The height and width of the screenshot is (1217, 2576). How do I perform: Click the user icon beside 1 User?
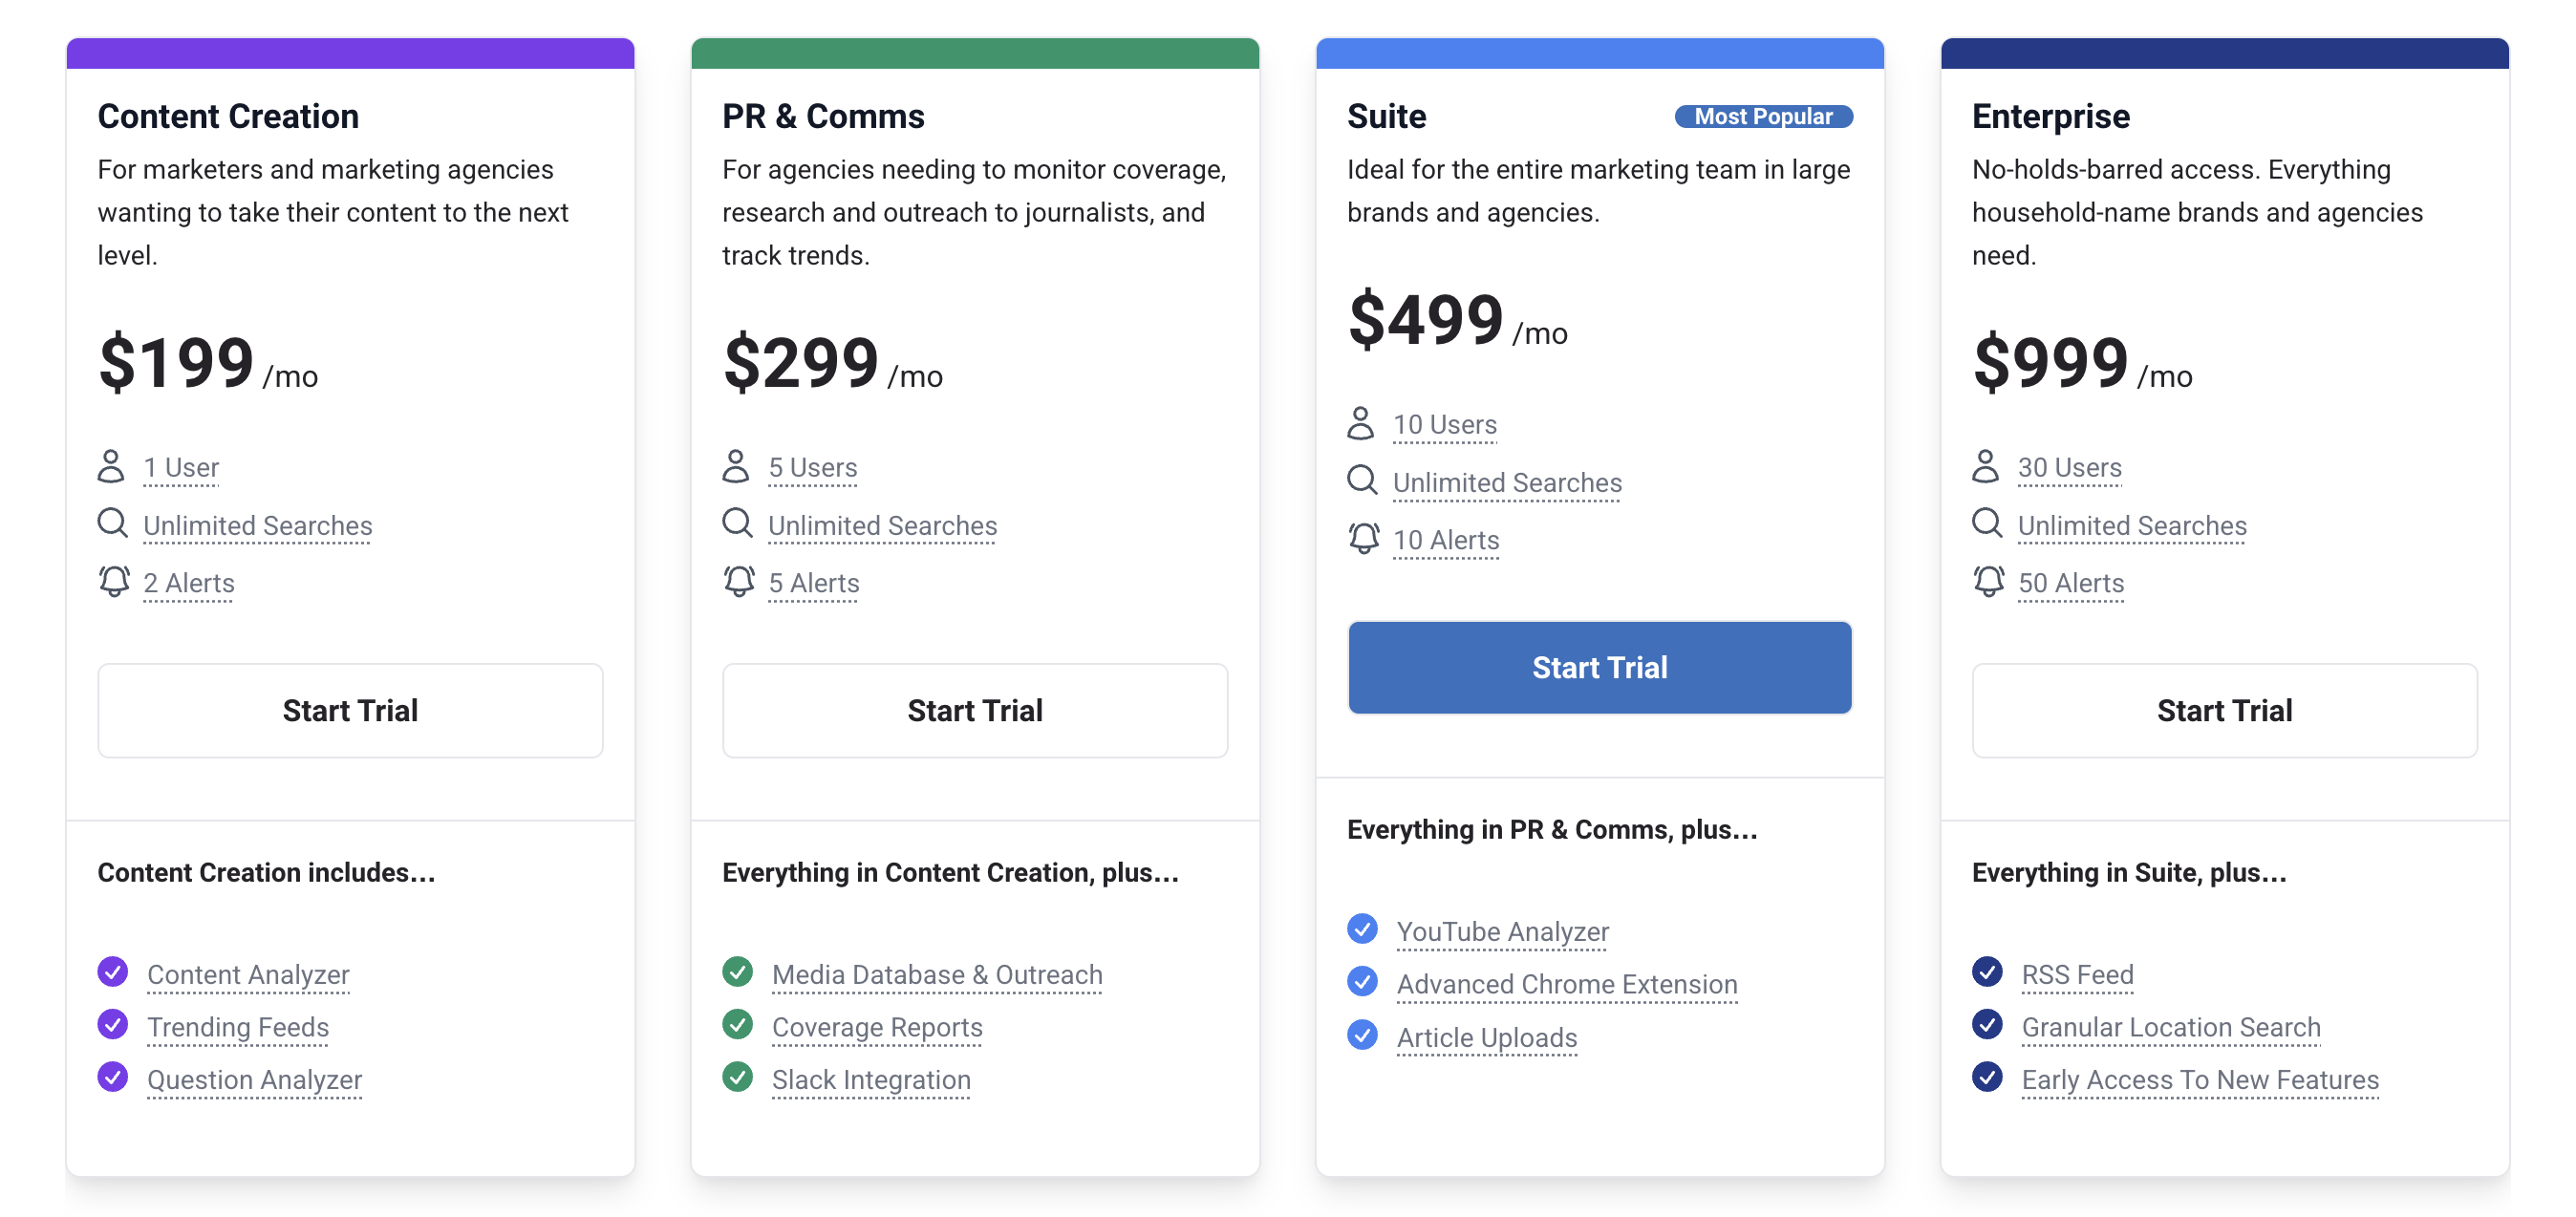111,466
